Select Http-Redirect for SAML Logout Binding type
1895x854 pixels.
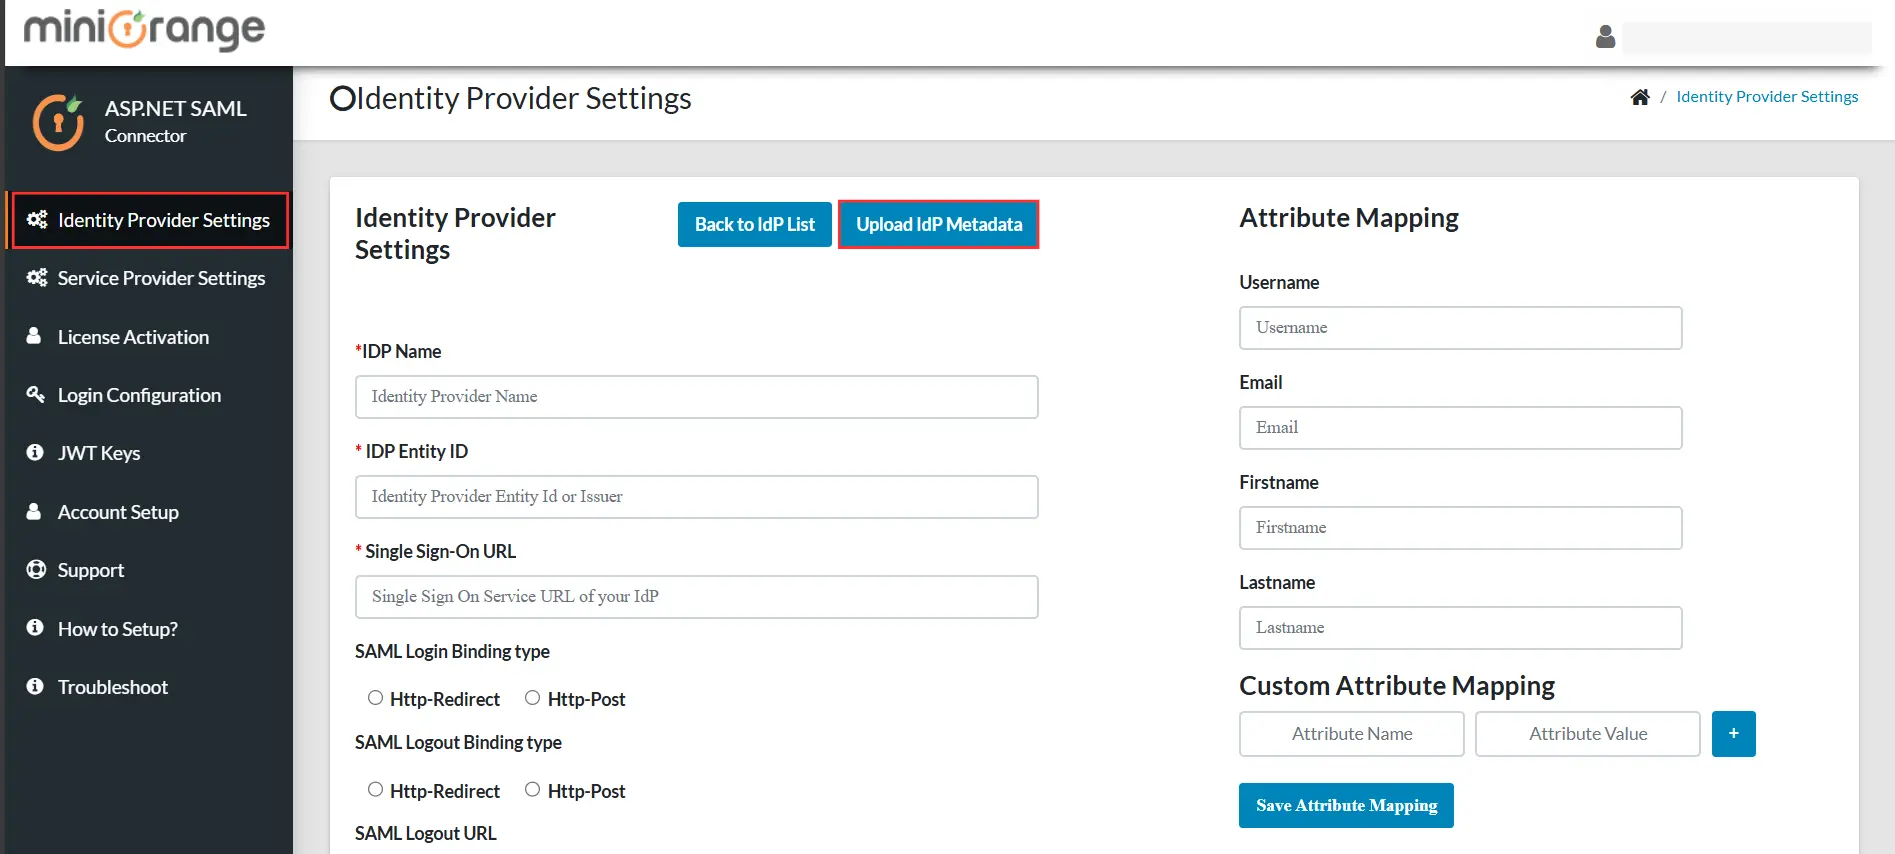click(375, 790)
